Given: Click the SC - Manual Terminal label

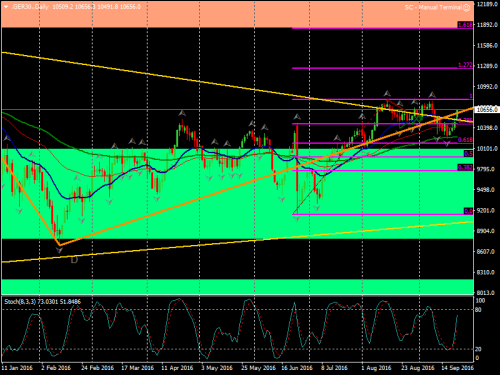Looking at the screenshot, I should click(433, 7).
